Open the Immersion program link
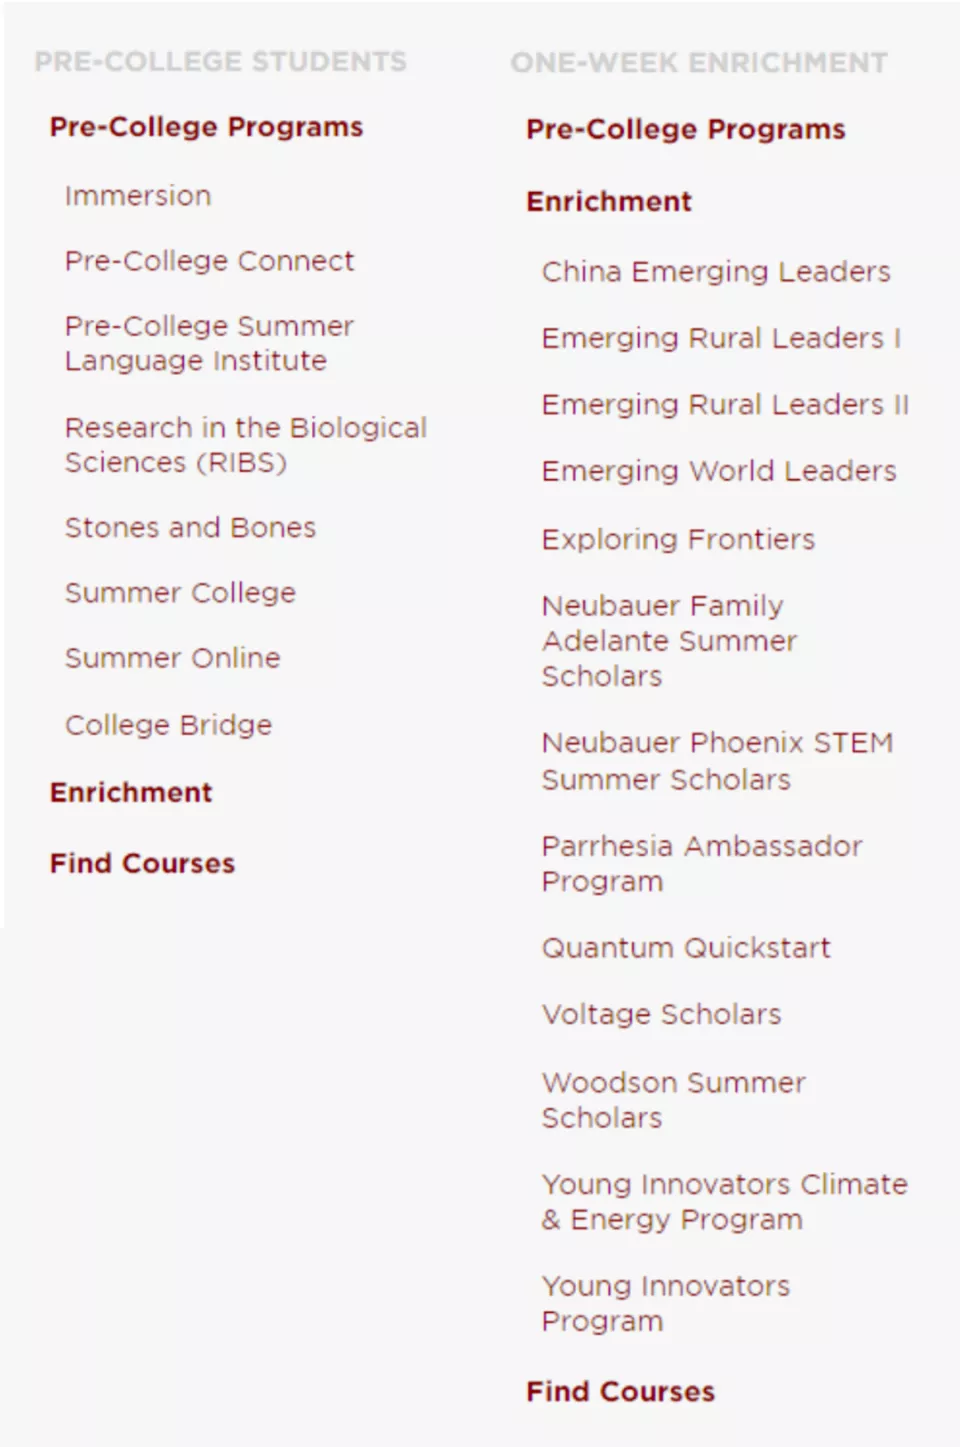 point(138,196)
